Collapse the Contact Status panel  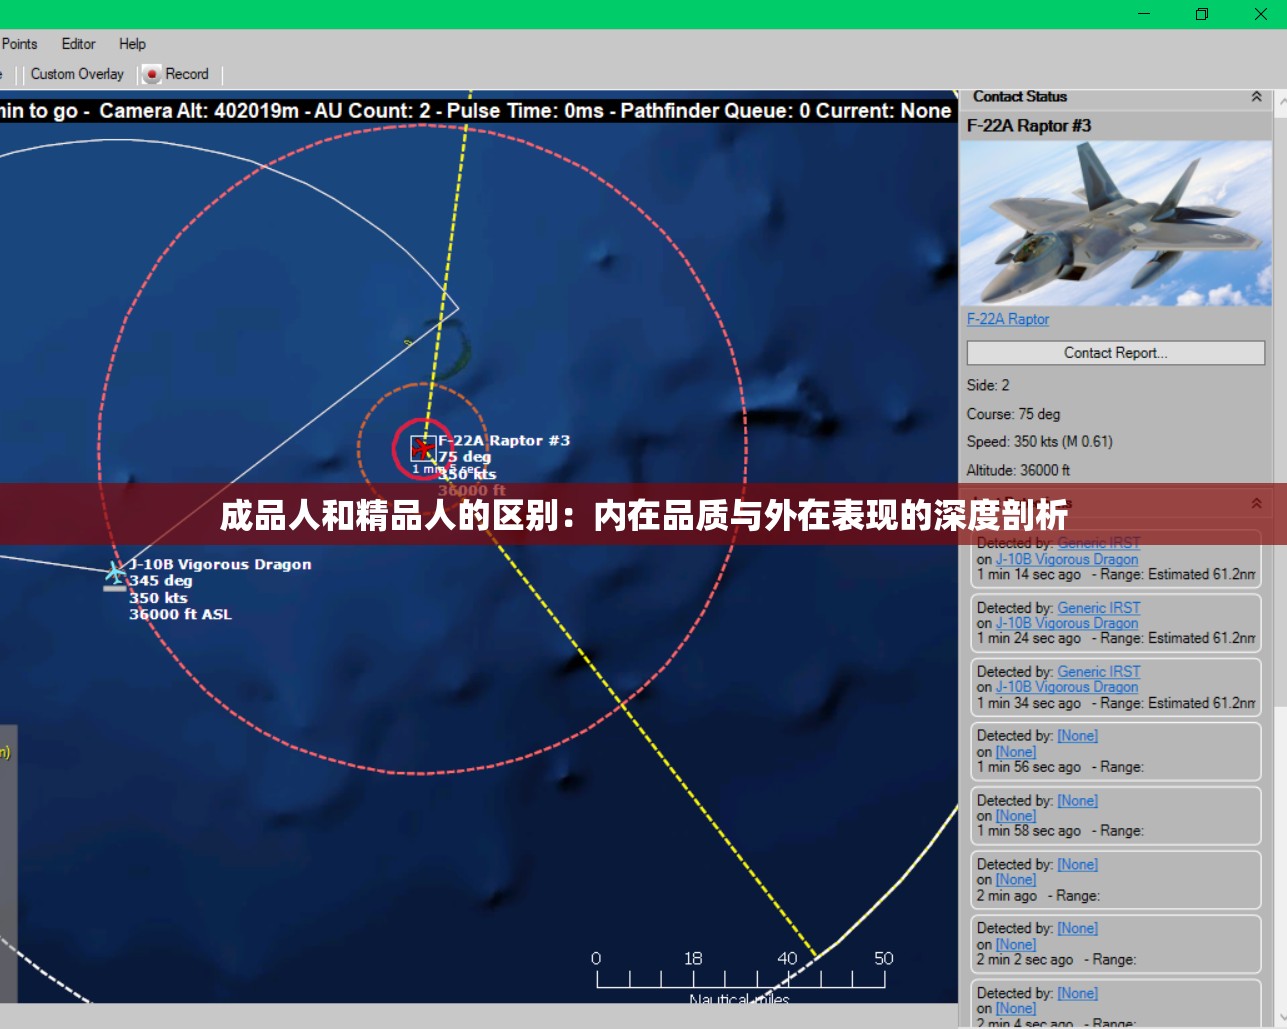(1256, 97)
